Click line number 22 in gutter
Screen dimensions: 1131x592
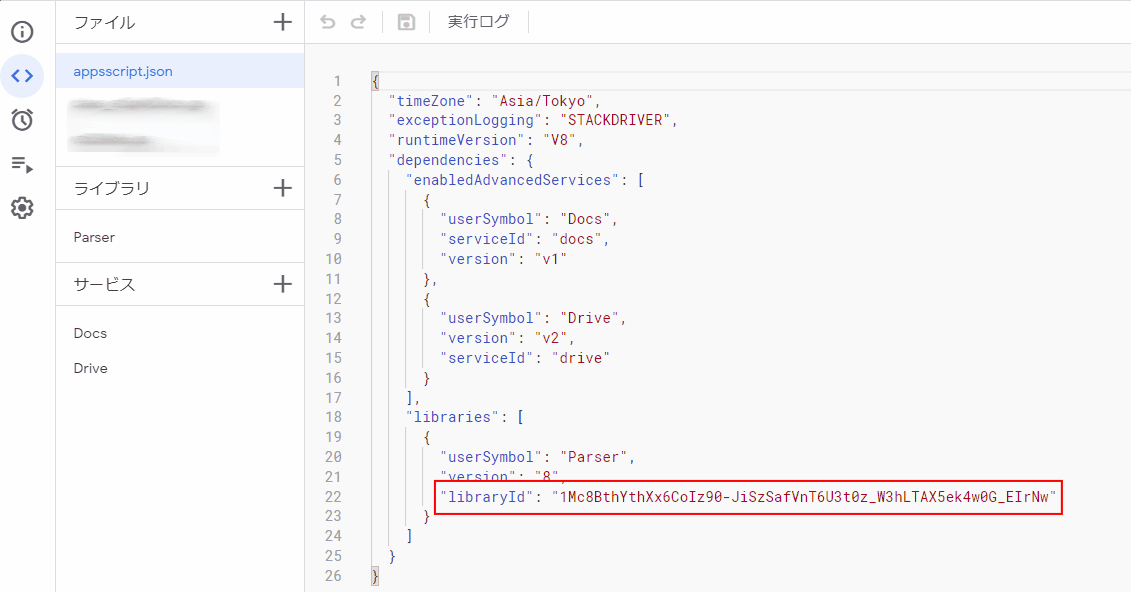pos(333,497)
